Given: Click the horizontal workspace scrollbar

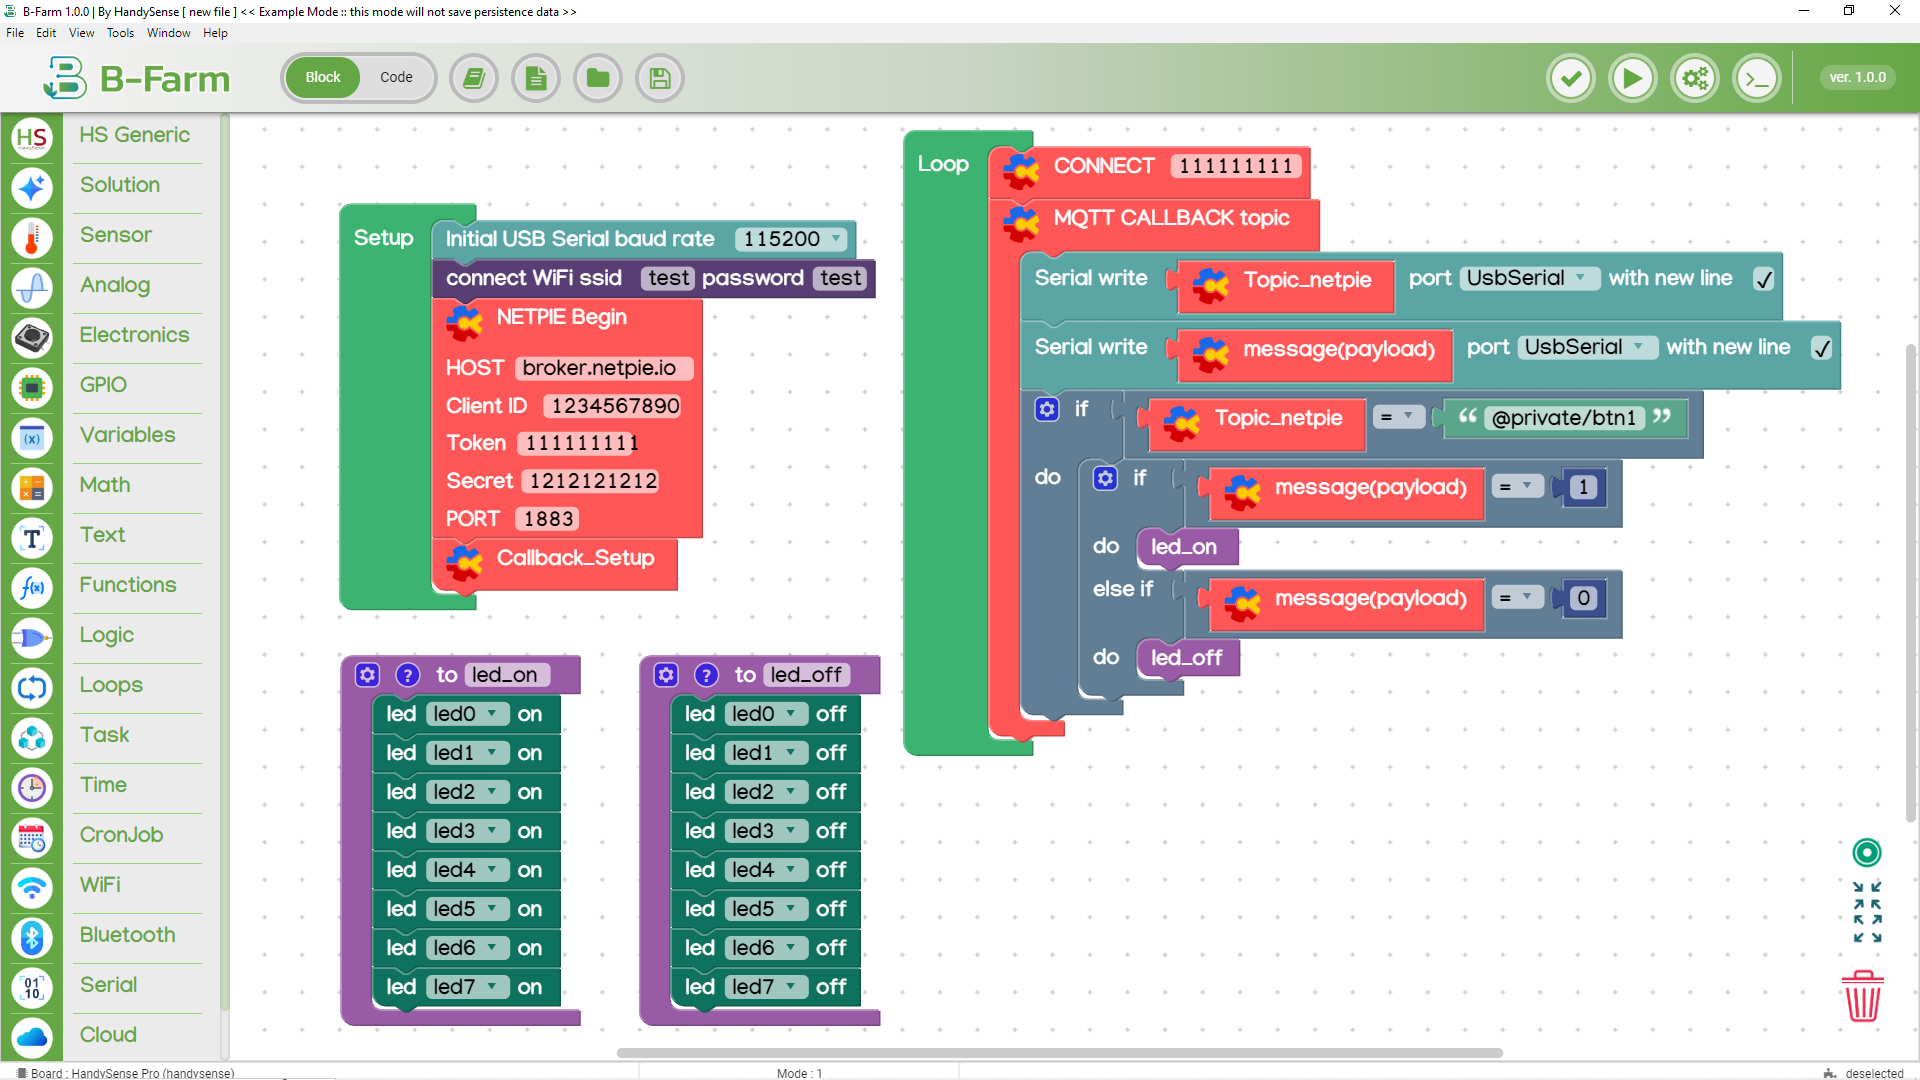Looking at the screenshot, I should (1060, 1052).
